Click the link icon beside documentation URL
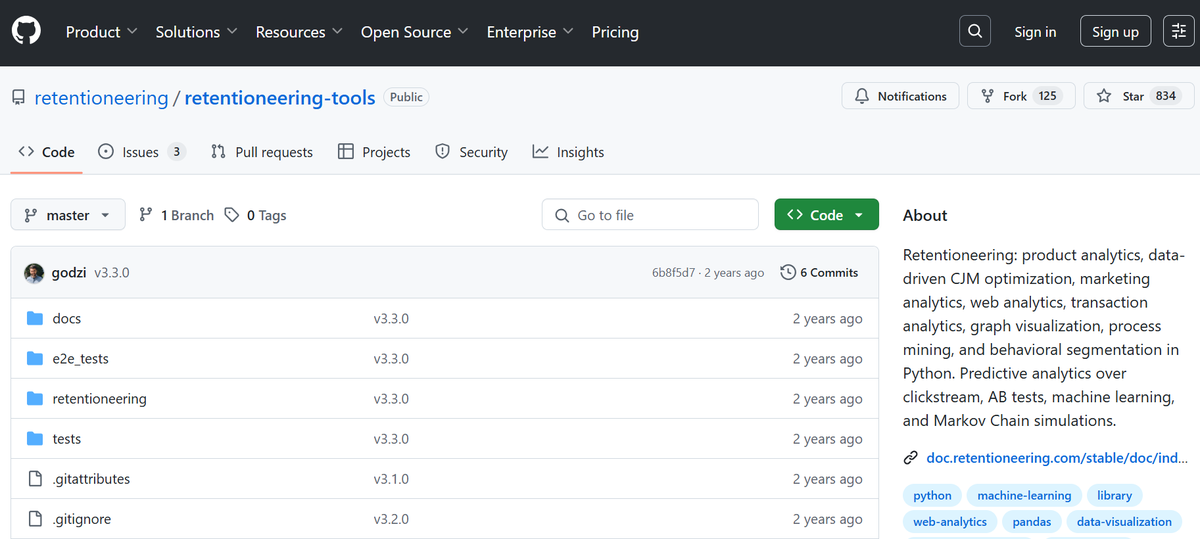1200x539 pixels. pyautogui.click(x=911, y=458)
